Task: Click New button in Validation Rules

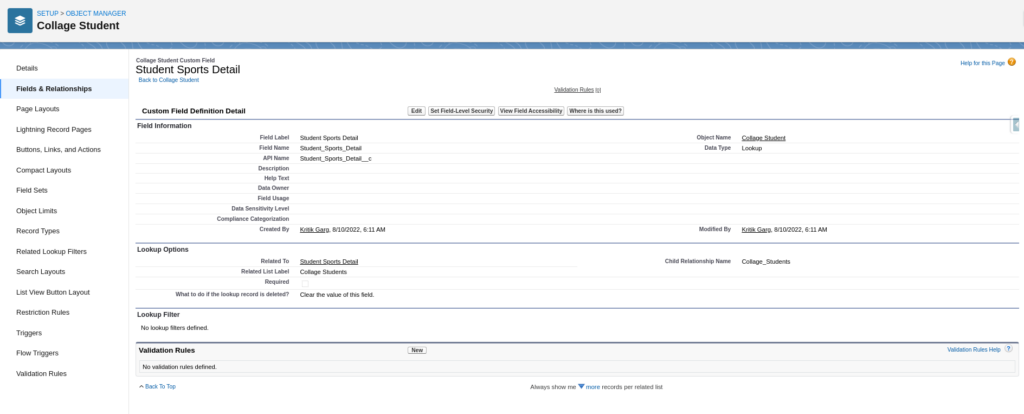Action: click(x=417, y=350)
